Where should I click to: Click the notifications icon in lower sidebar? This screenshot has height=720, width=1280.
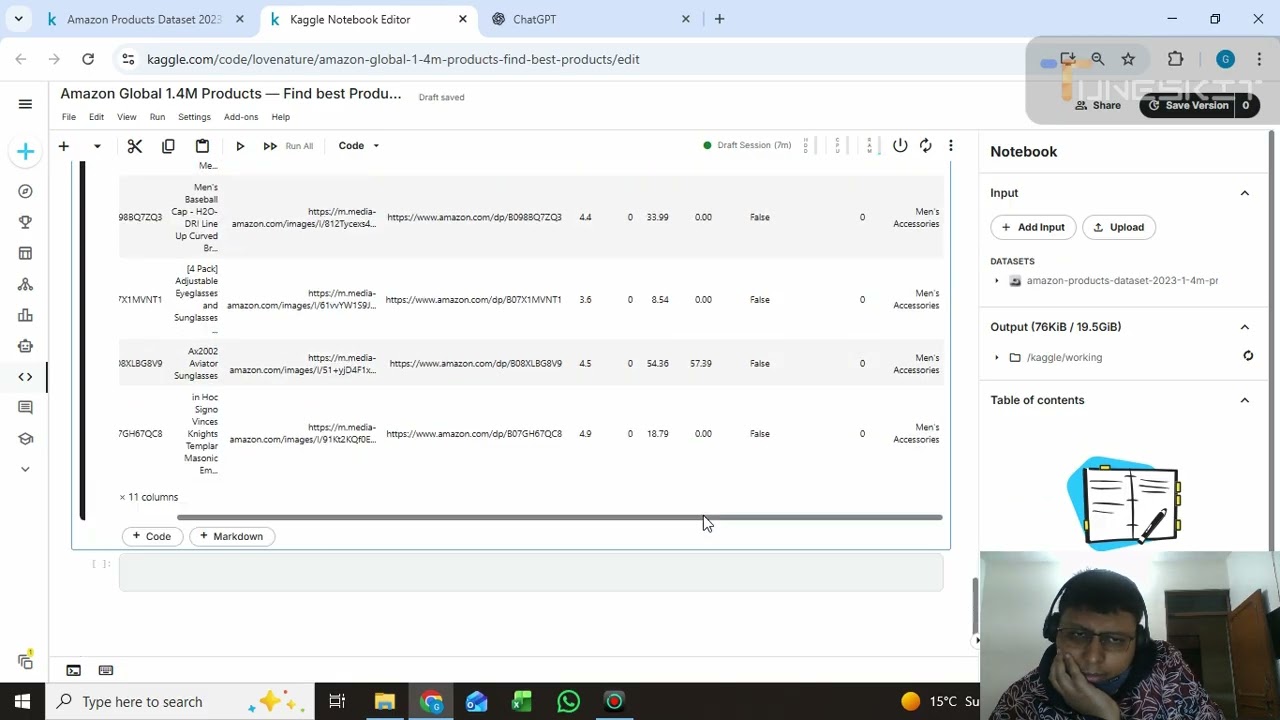point(25,661)
